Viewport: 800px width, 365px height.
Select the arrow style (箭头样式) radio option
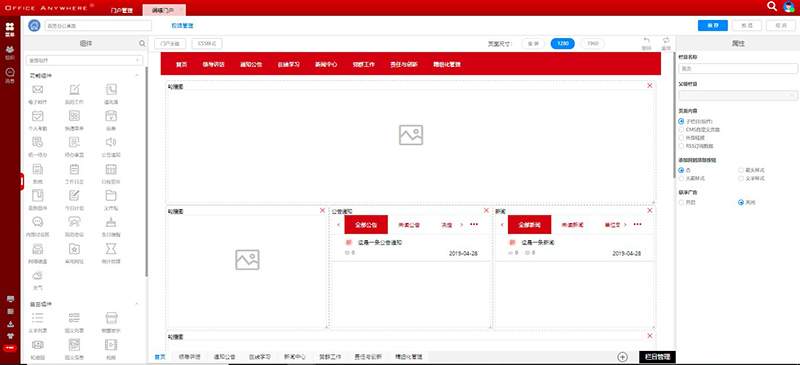coord(741,170)
